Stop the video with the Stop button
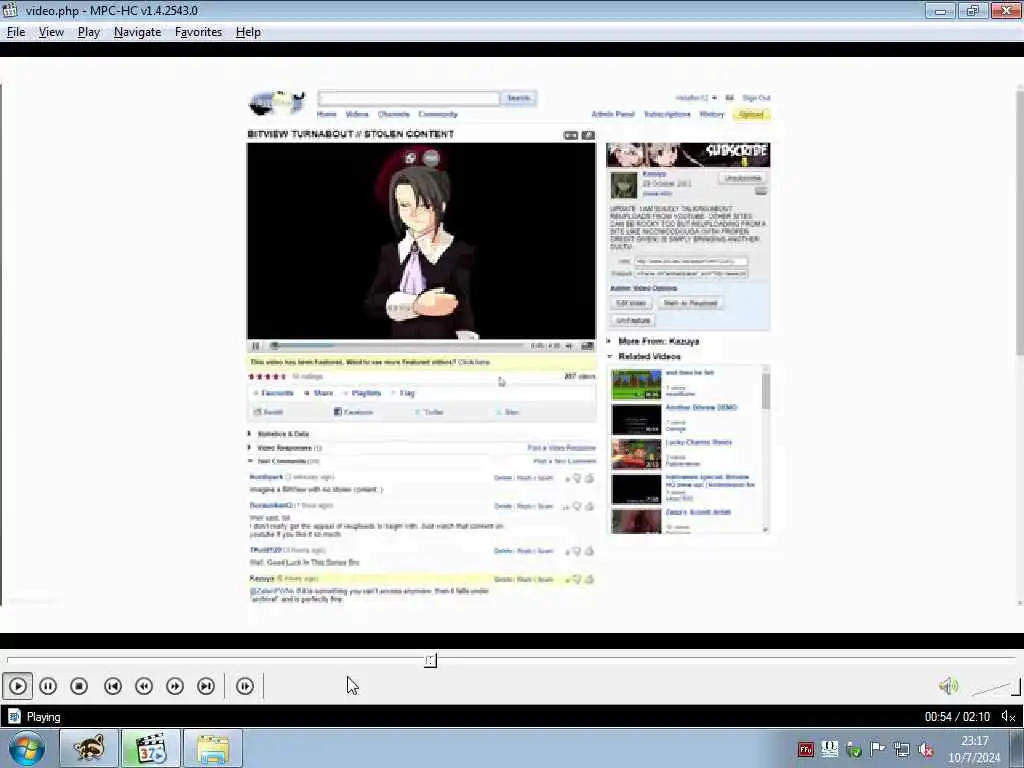The image size is (1024, 768). tap(79, 686)
